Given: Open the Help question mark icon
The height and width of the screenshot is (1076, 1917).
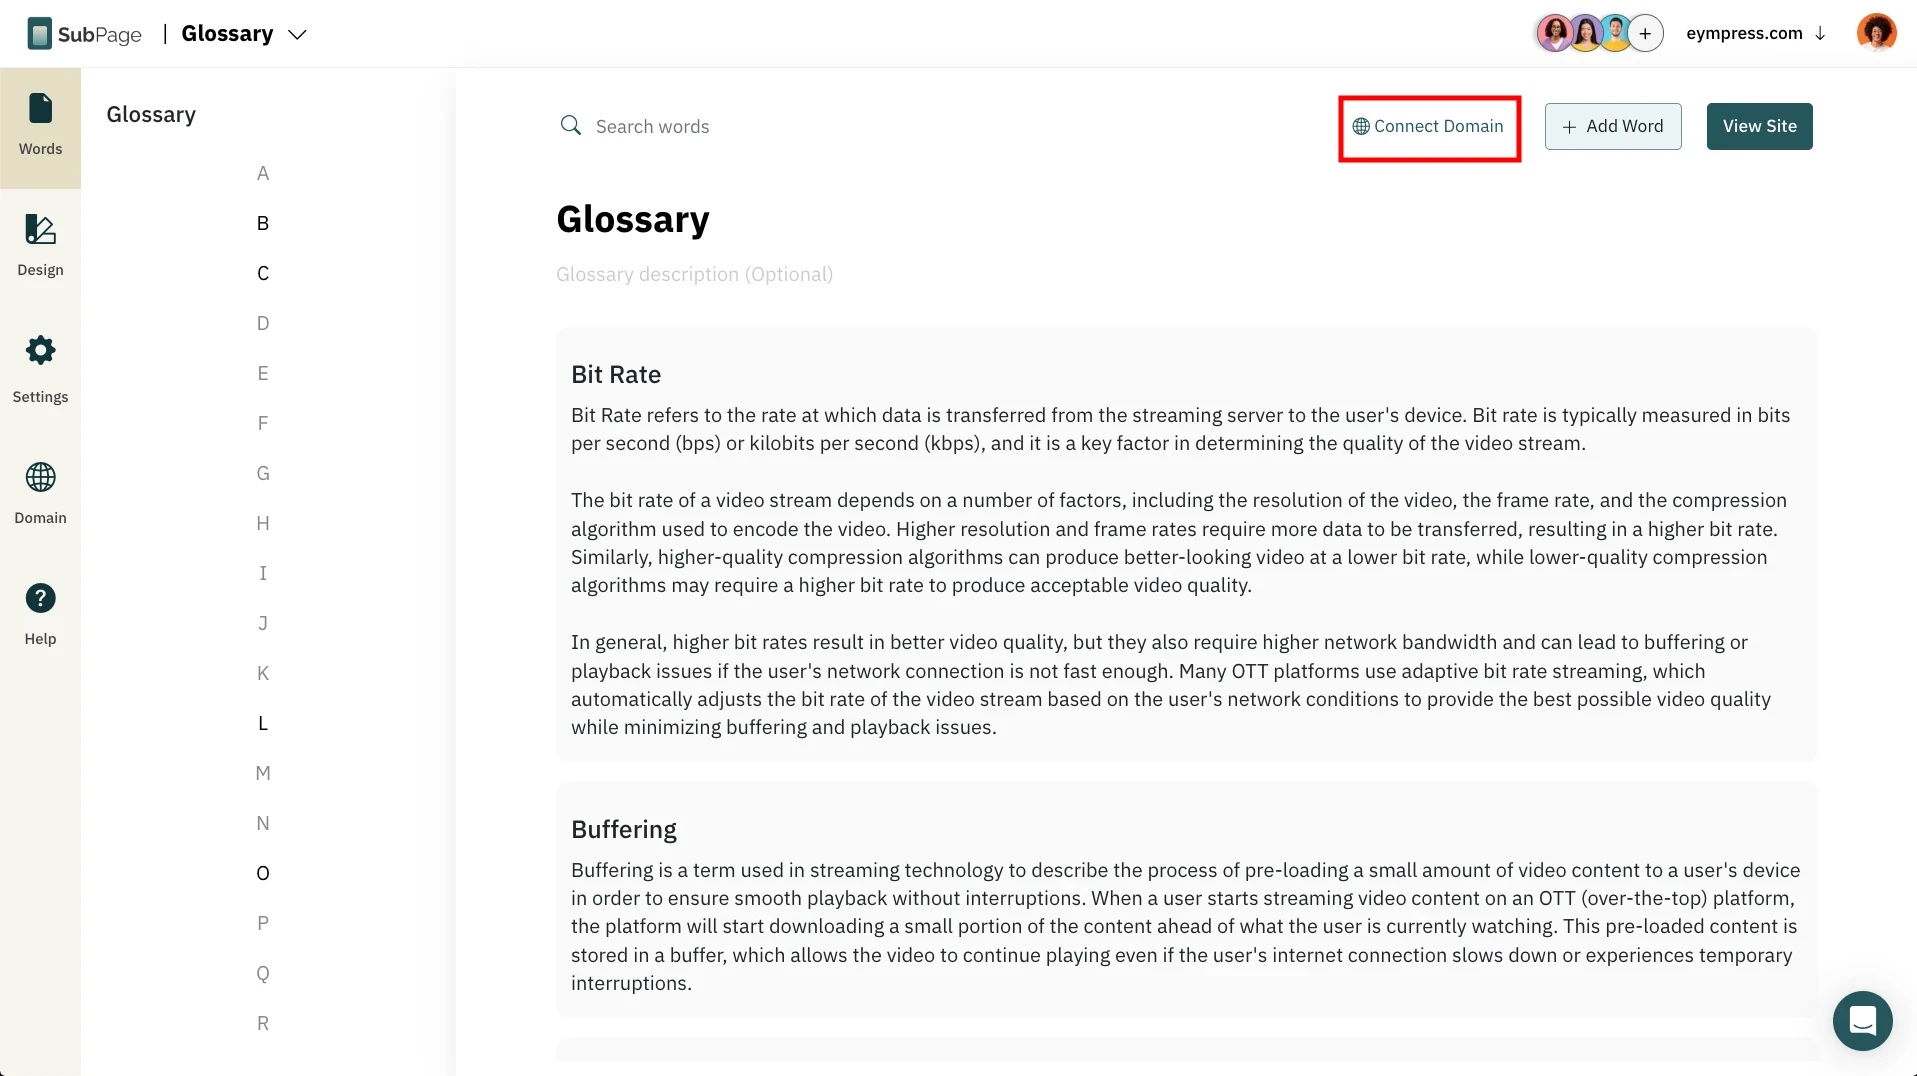Looking at the screenshot, I should [x=40, y=598].
